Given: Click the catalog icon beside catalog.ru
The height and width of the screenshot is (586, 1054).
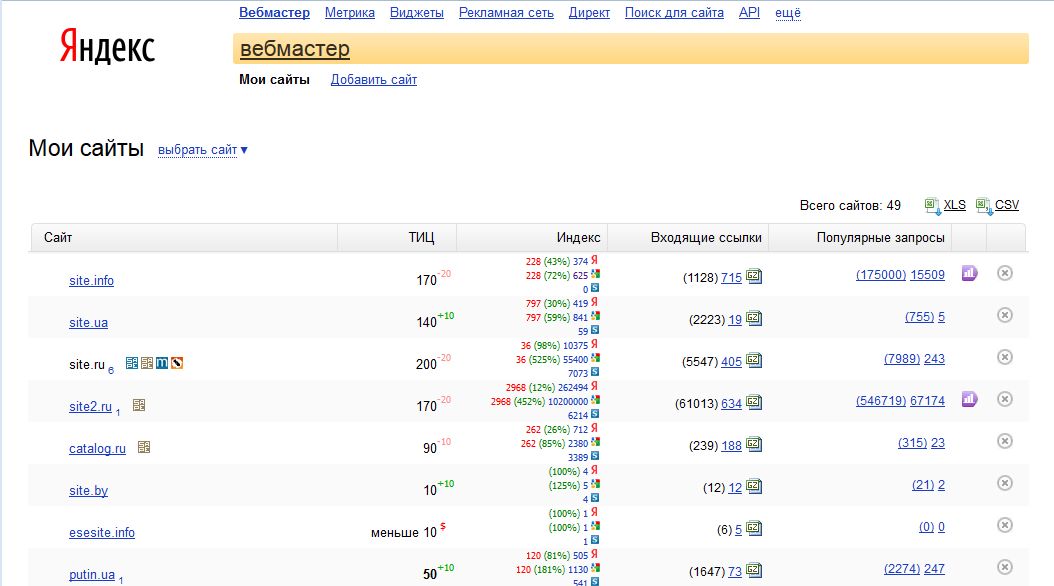Looking at the screenshot, I should pyautogui.click(x=144, y=447).
